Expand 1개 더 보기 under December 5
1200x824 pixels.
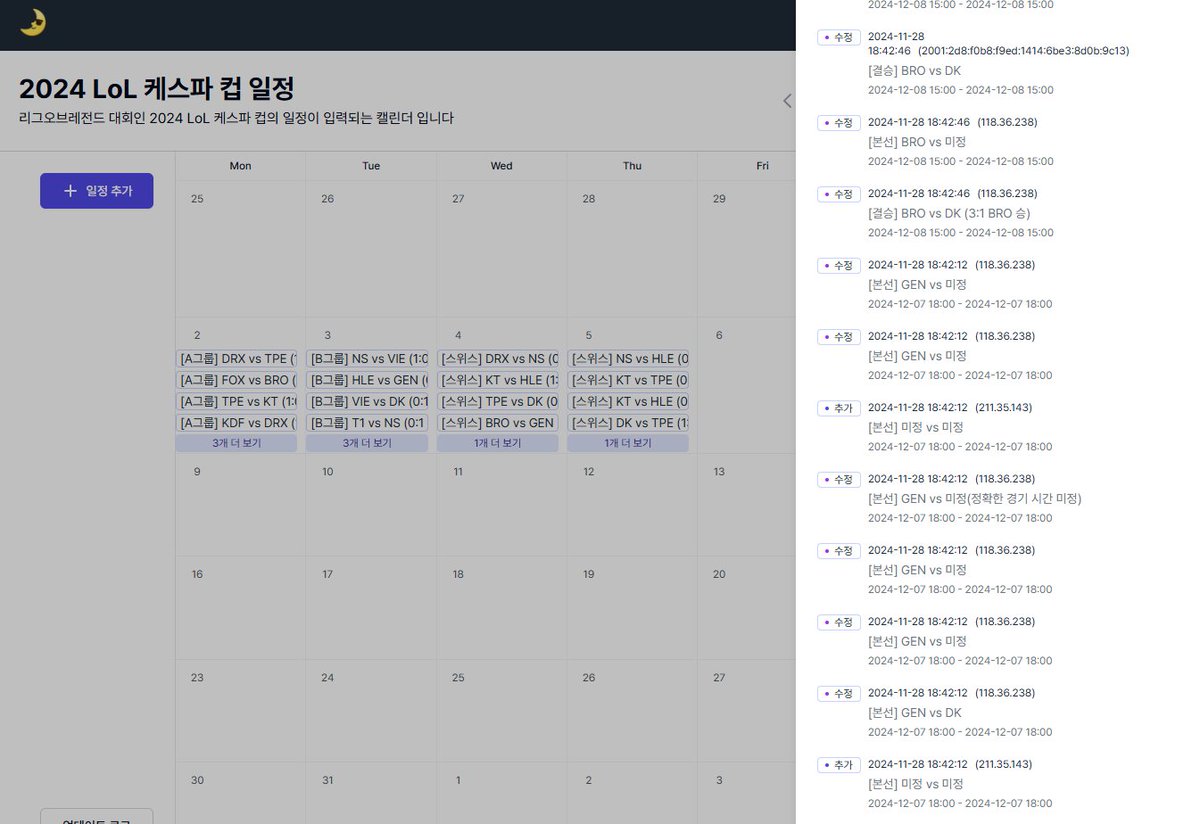628,443
